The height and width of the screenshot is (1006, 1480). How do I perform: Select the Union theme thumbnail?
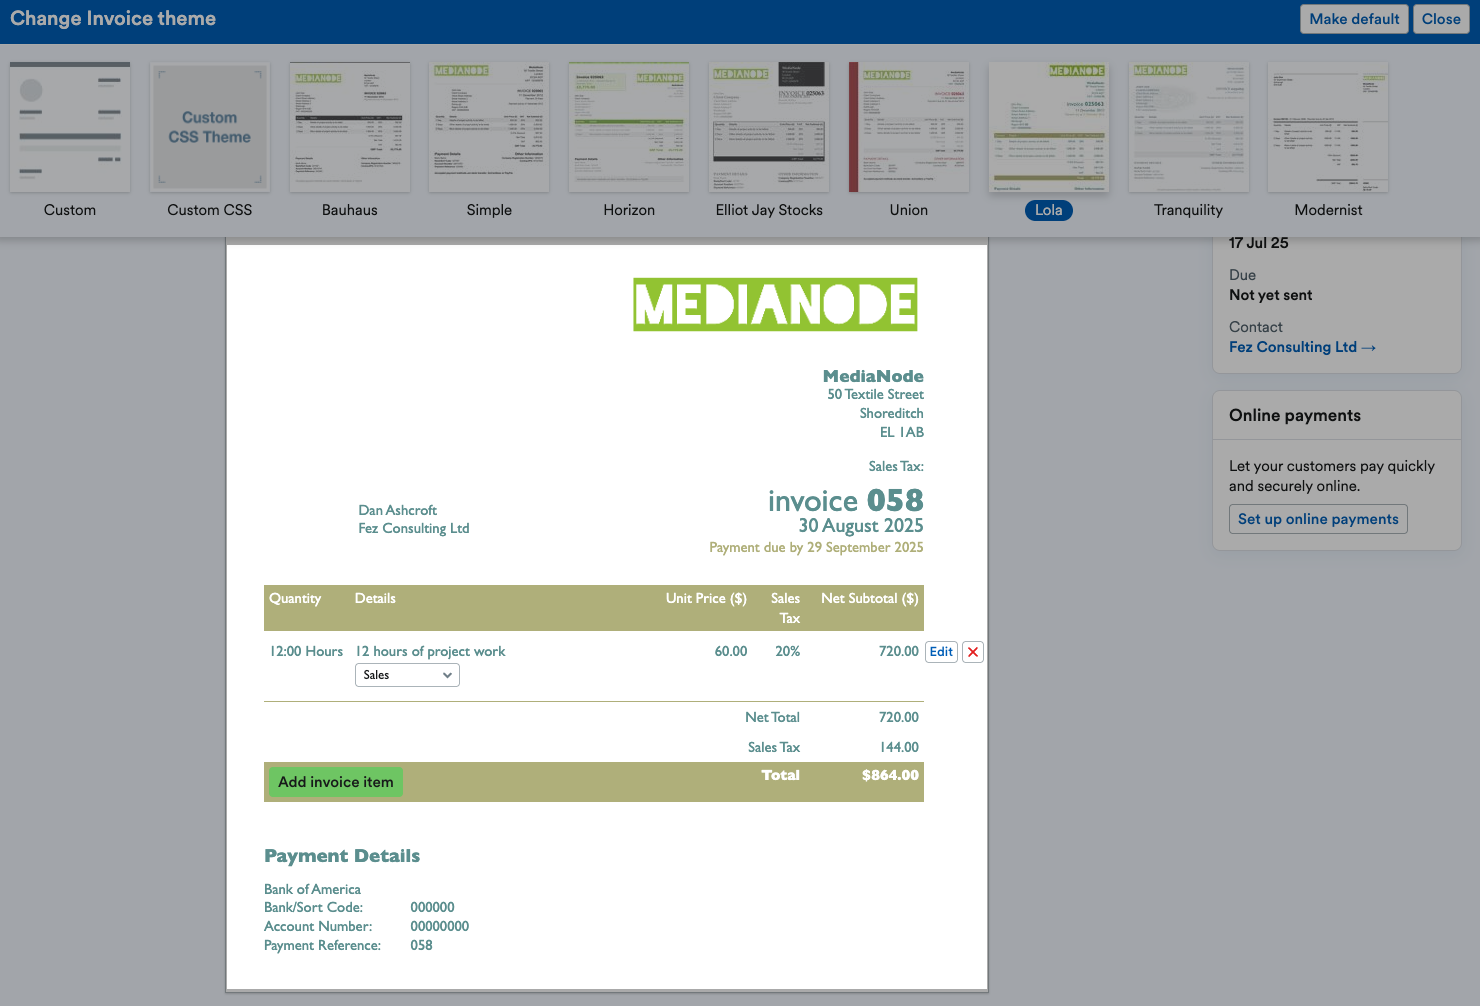click(x=909, y=127)
